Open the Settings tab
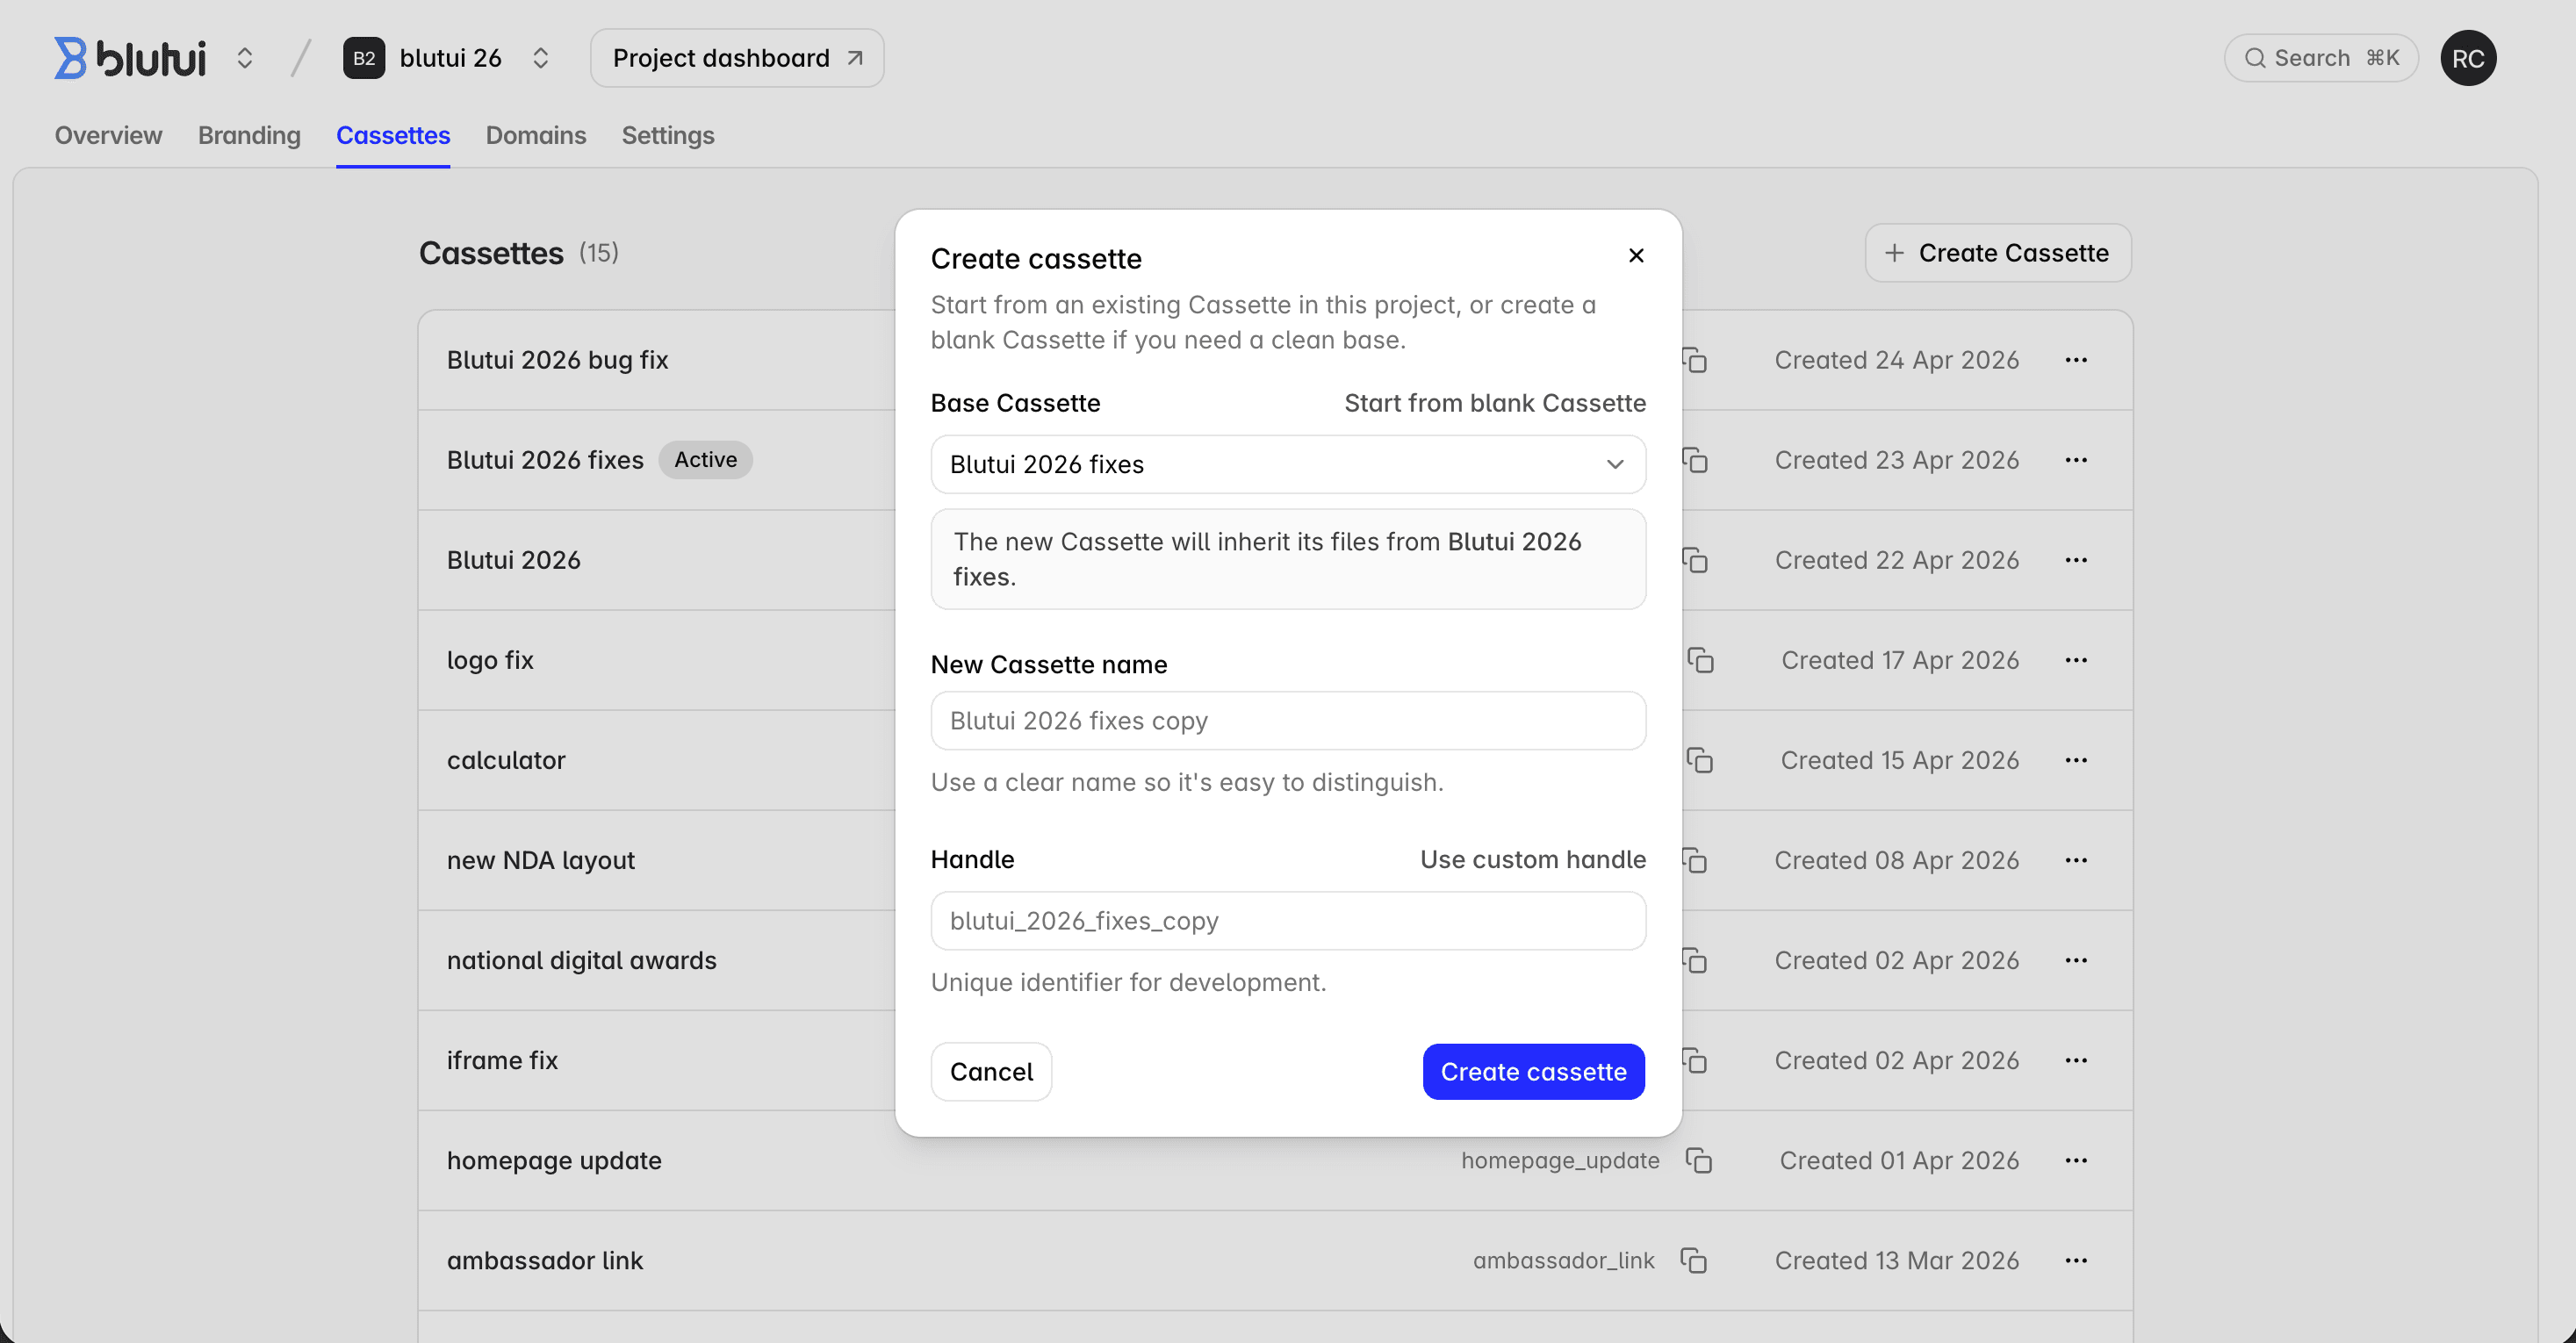This screenshot has height=1343, width=2576. (x=668, y=135)
